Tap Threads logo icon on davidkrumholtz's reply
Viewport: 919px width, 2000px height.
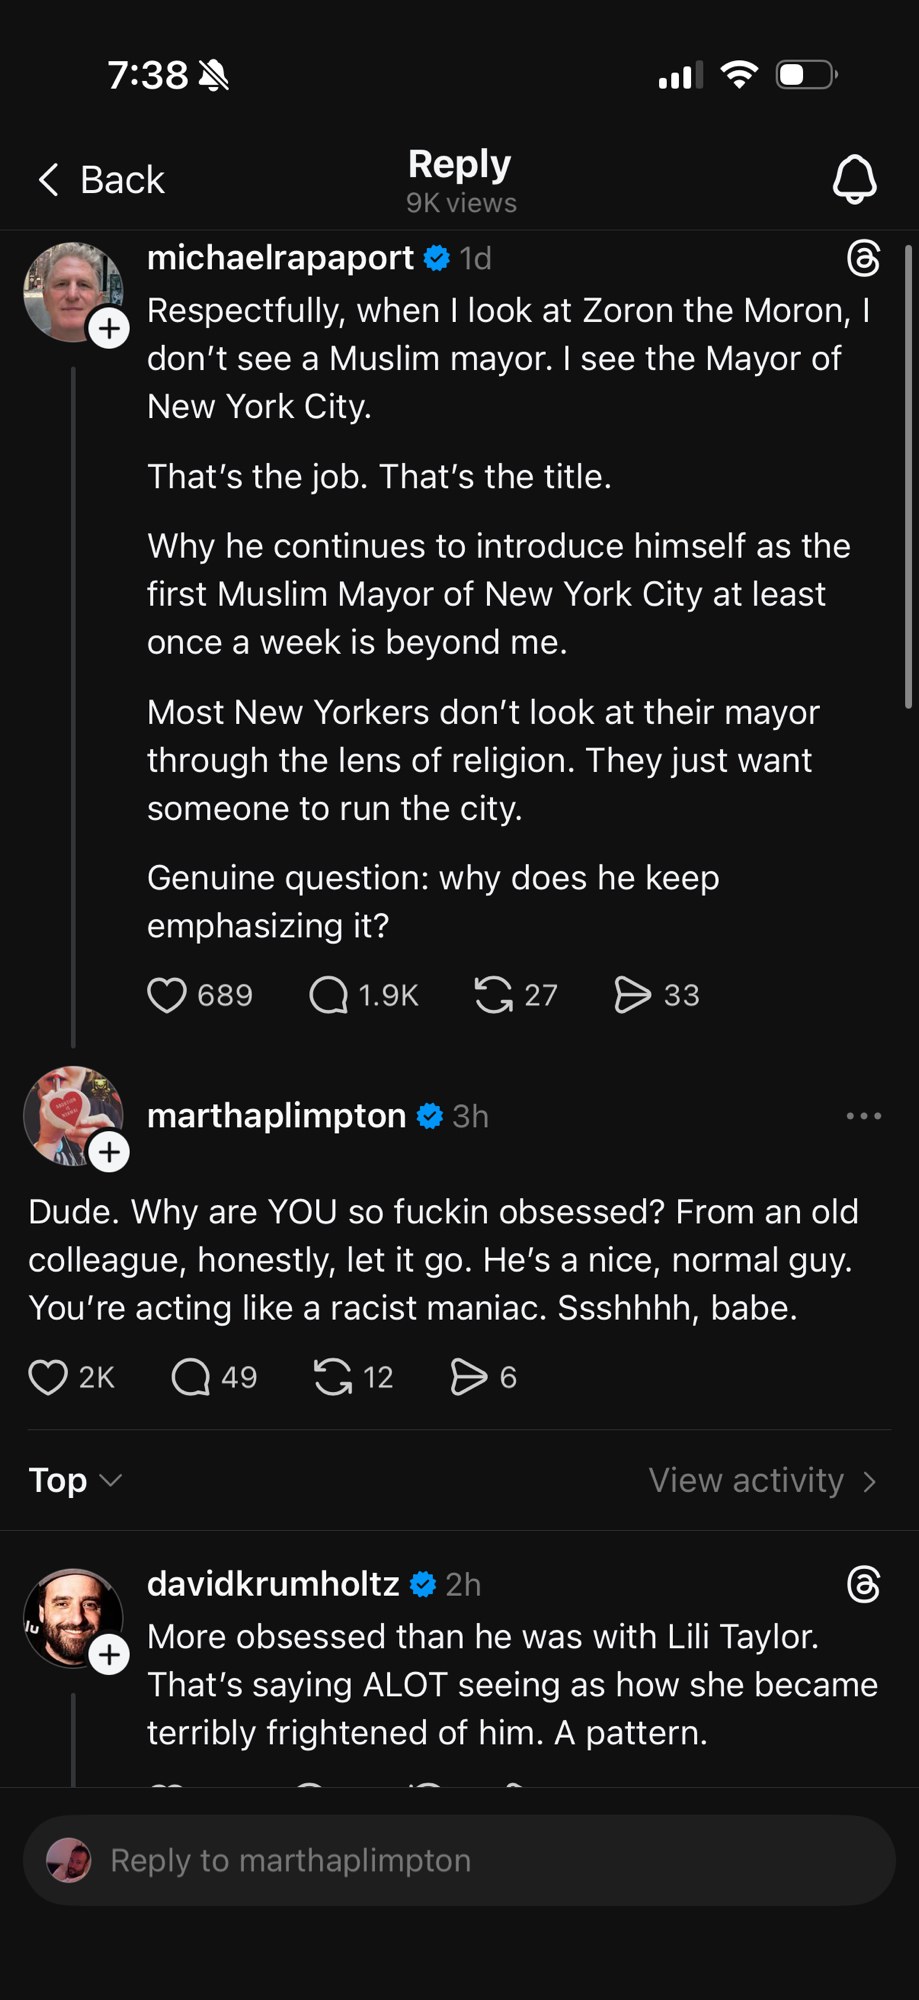point(863,1584)
